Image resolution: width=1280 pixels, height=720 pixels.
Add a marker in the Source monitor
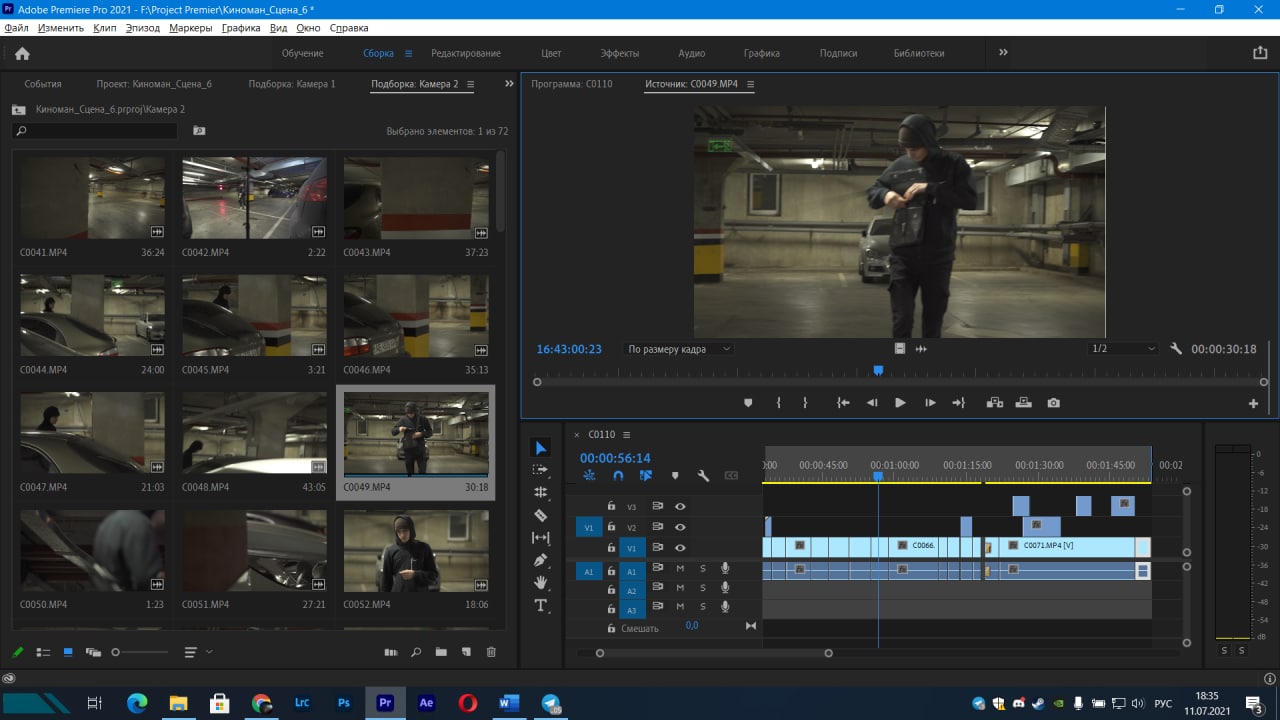click(748, 403)
